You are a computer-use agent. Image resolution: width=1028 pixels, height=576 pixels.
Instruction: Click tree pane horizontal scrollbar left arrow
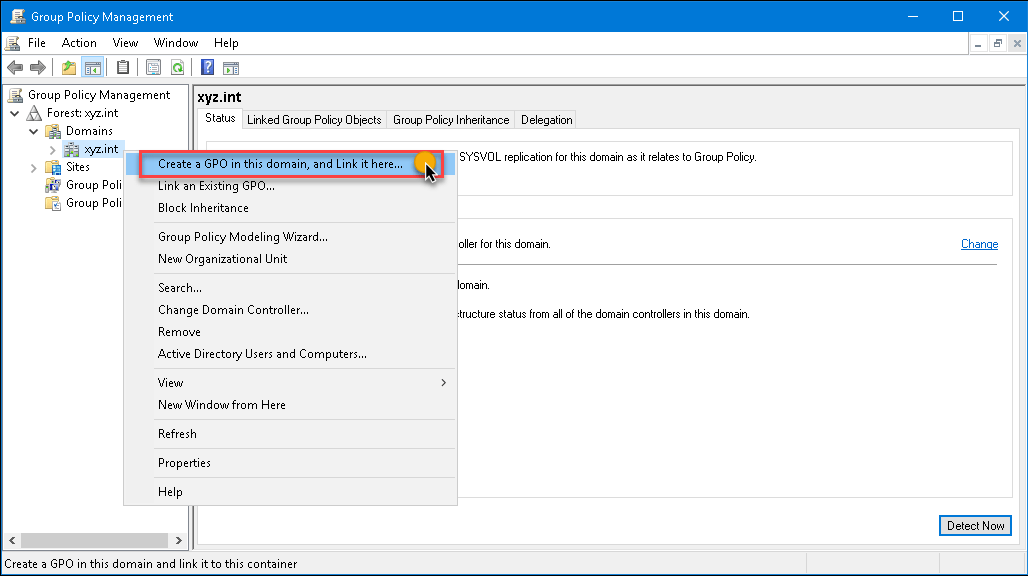coord(12,541)
